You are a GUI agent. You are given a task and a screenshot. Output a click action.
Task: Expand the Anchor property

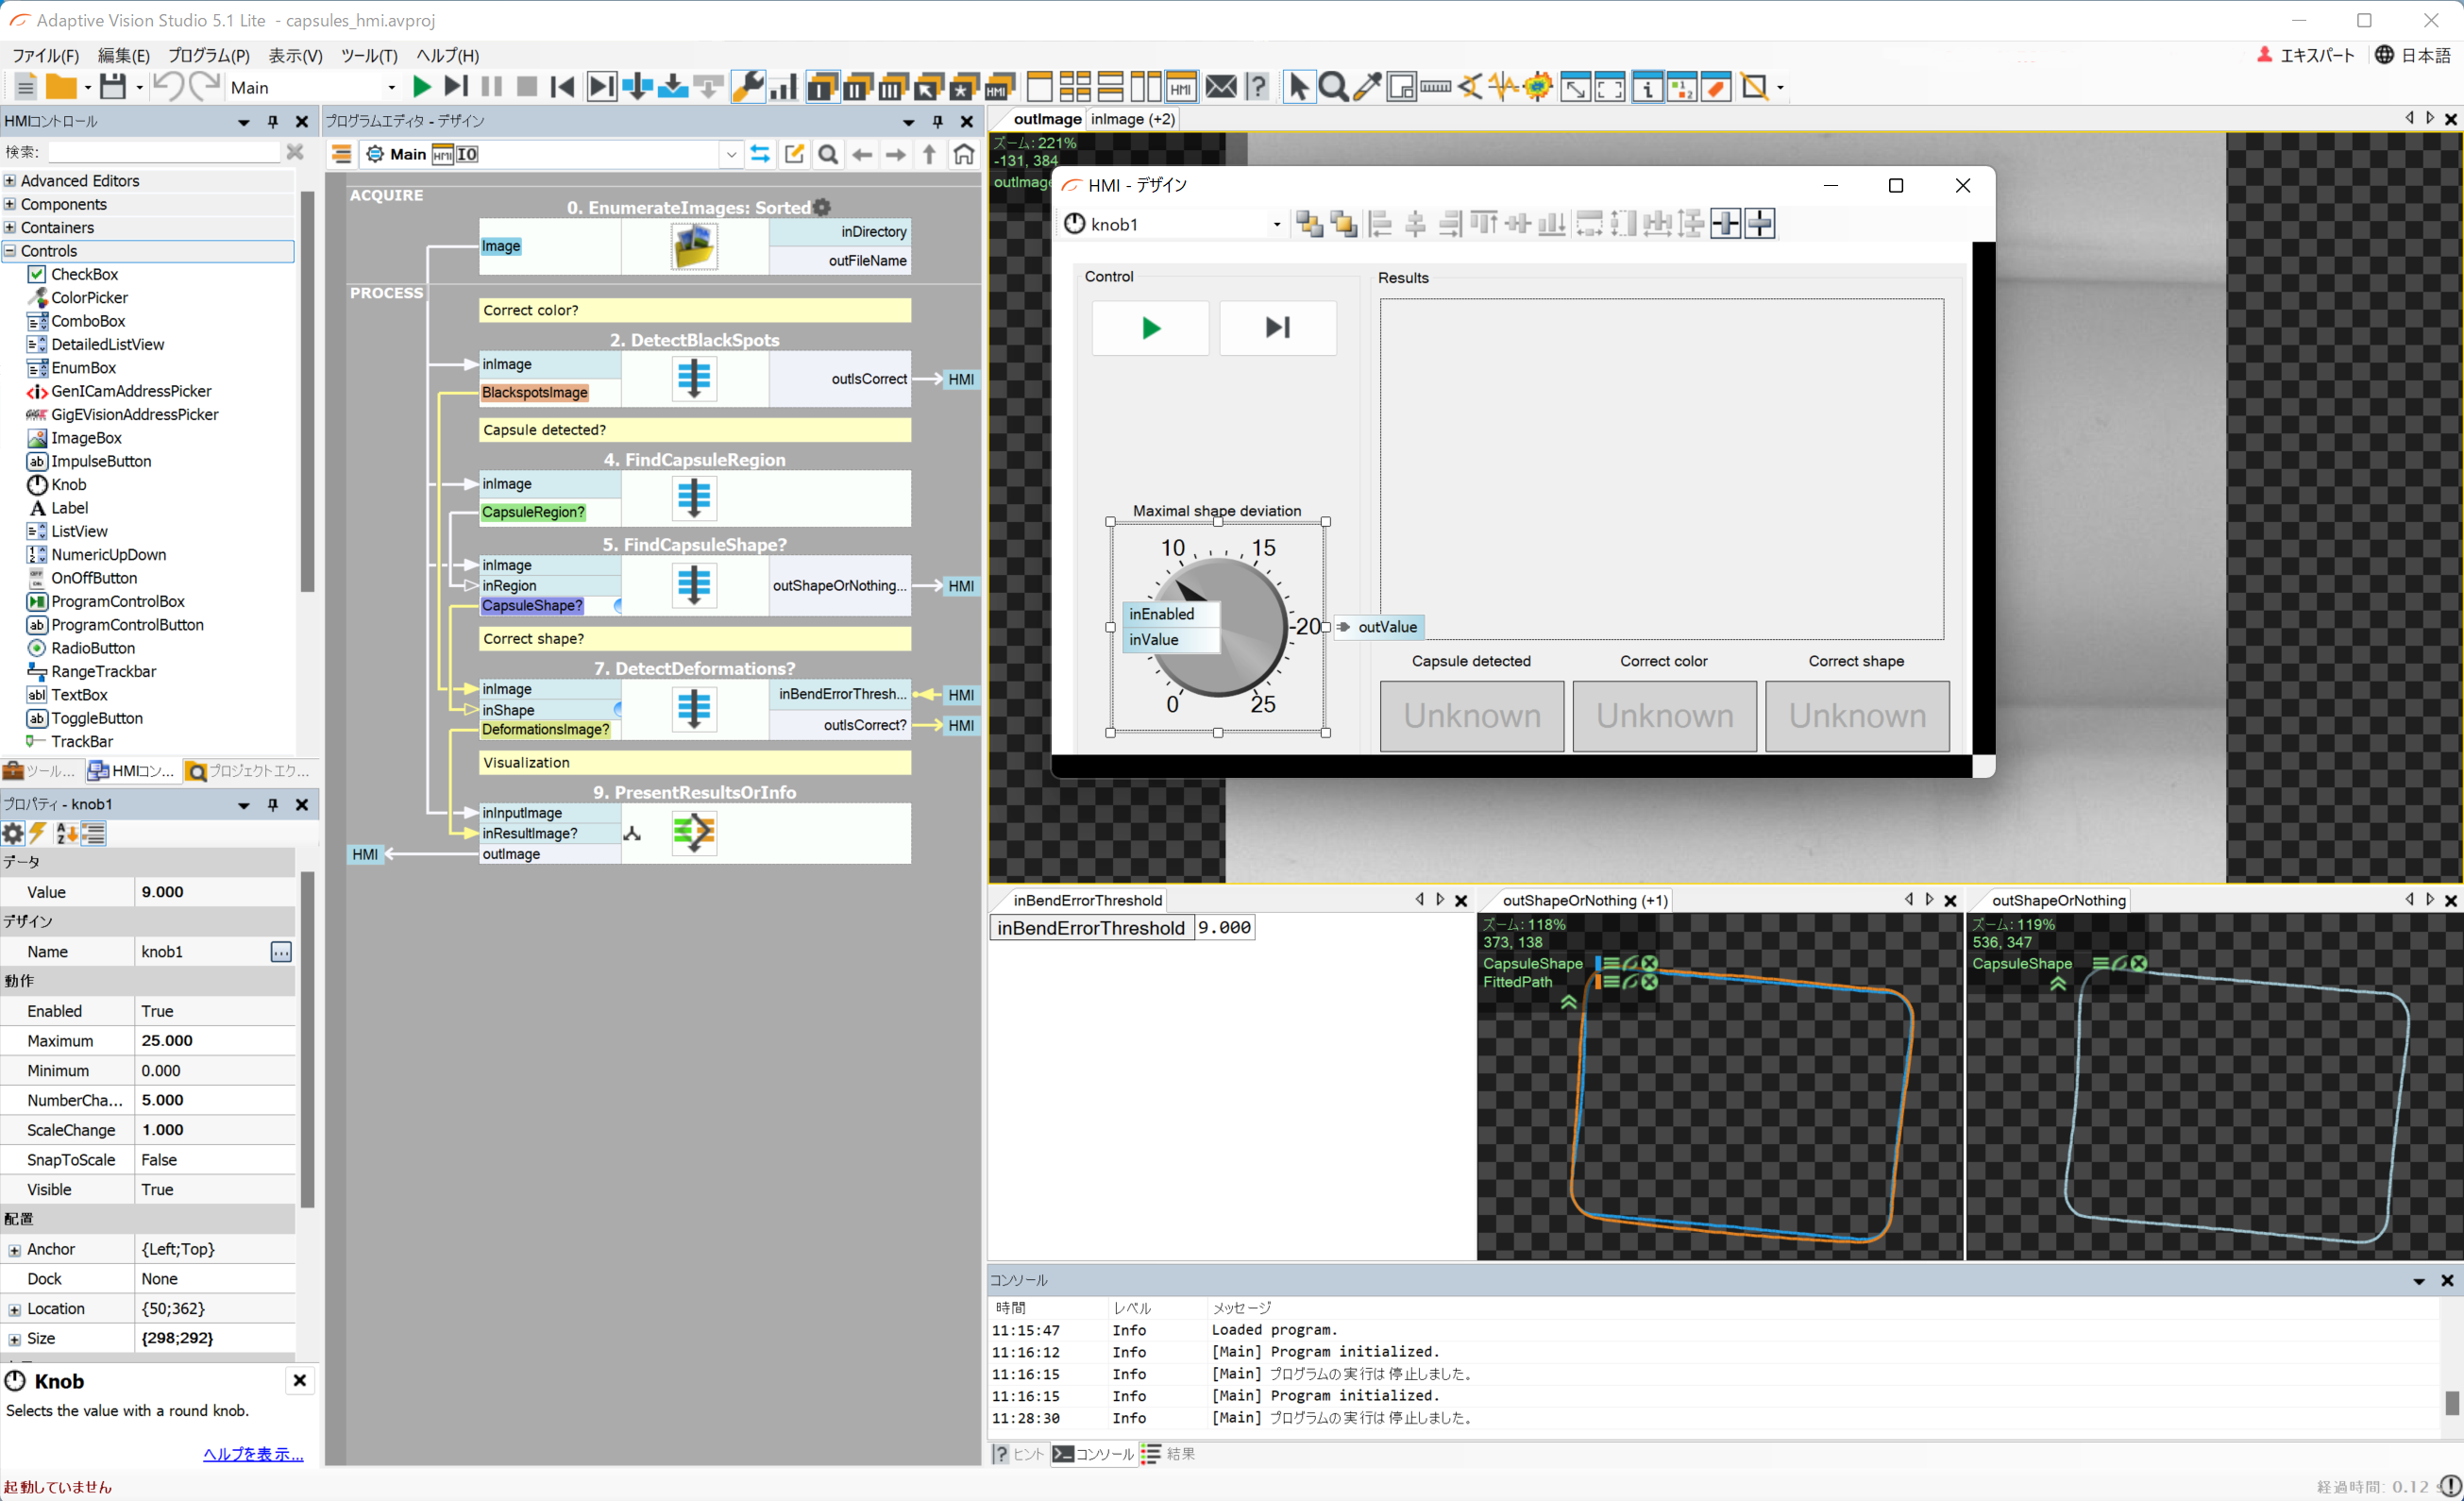click(x=14, y=1250)
